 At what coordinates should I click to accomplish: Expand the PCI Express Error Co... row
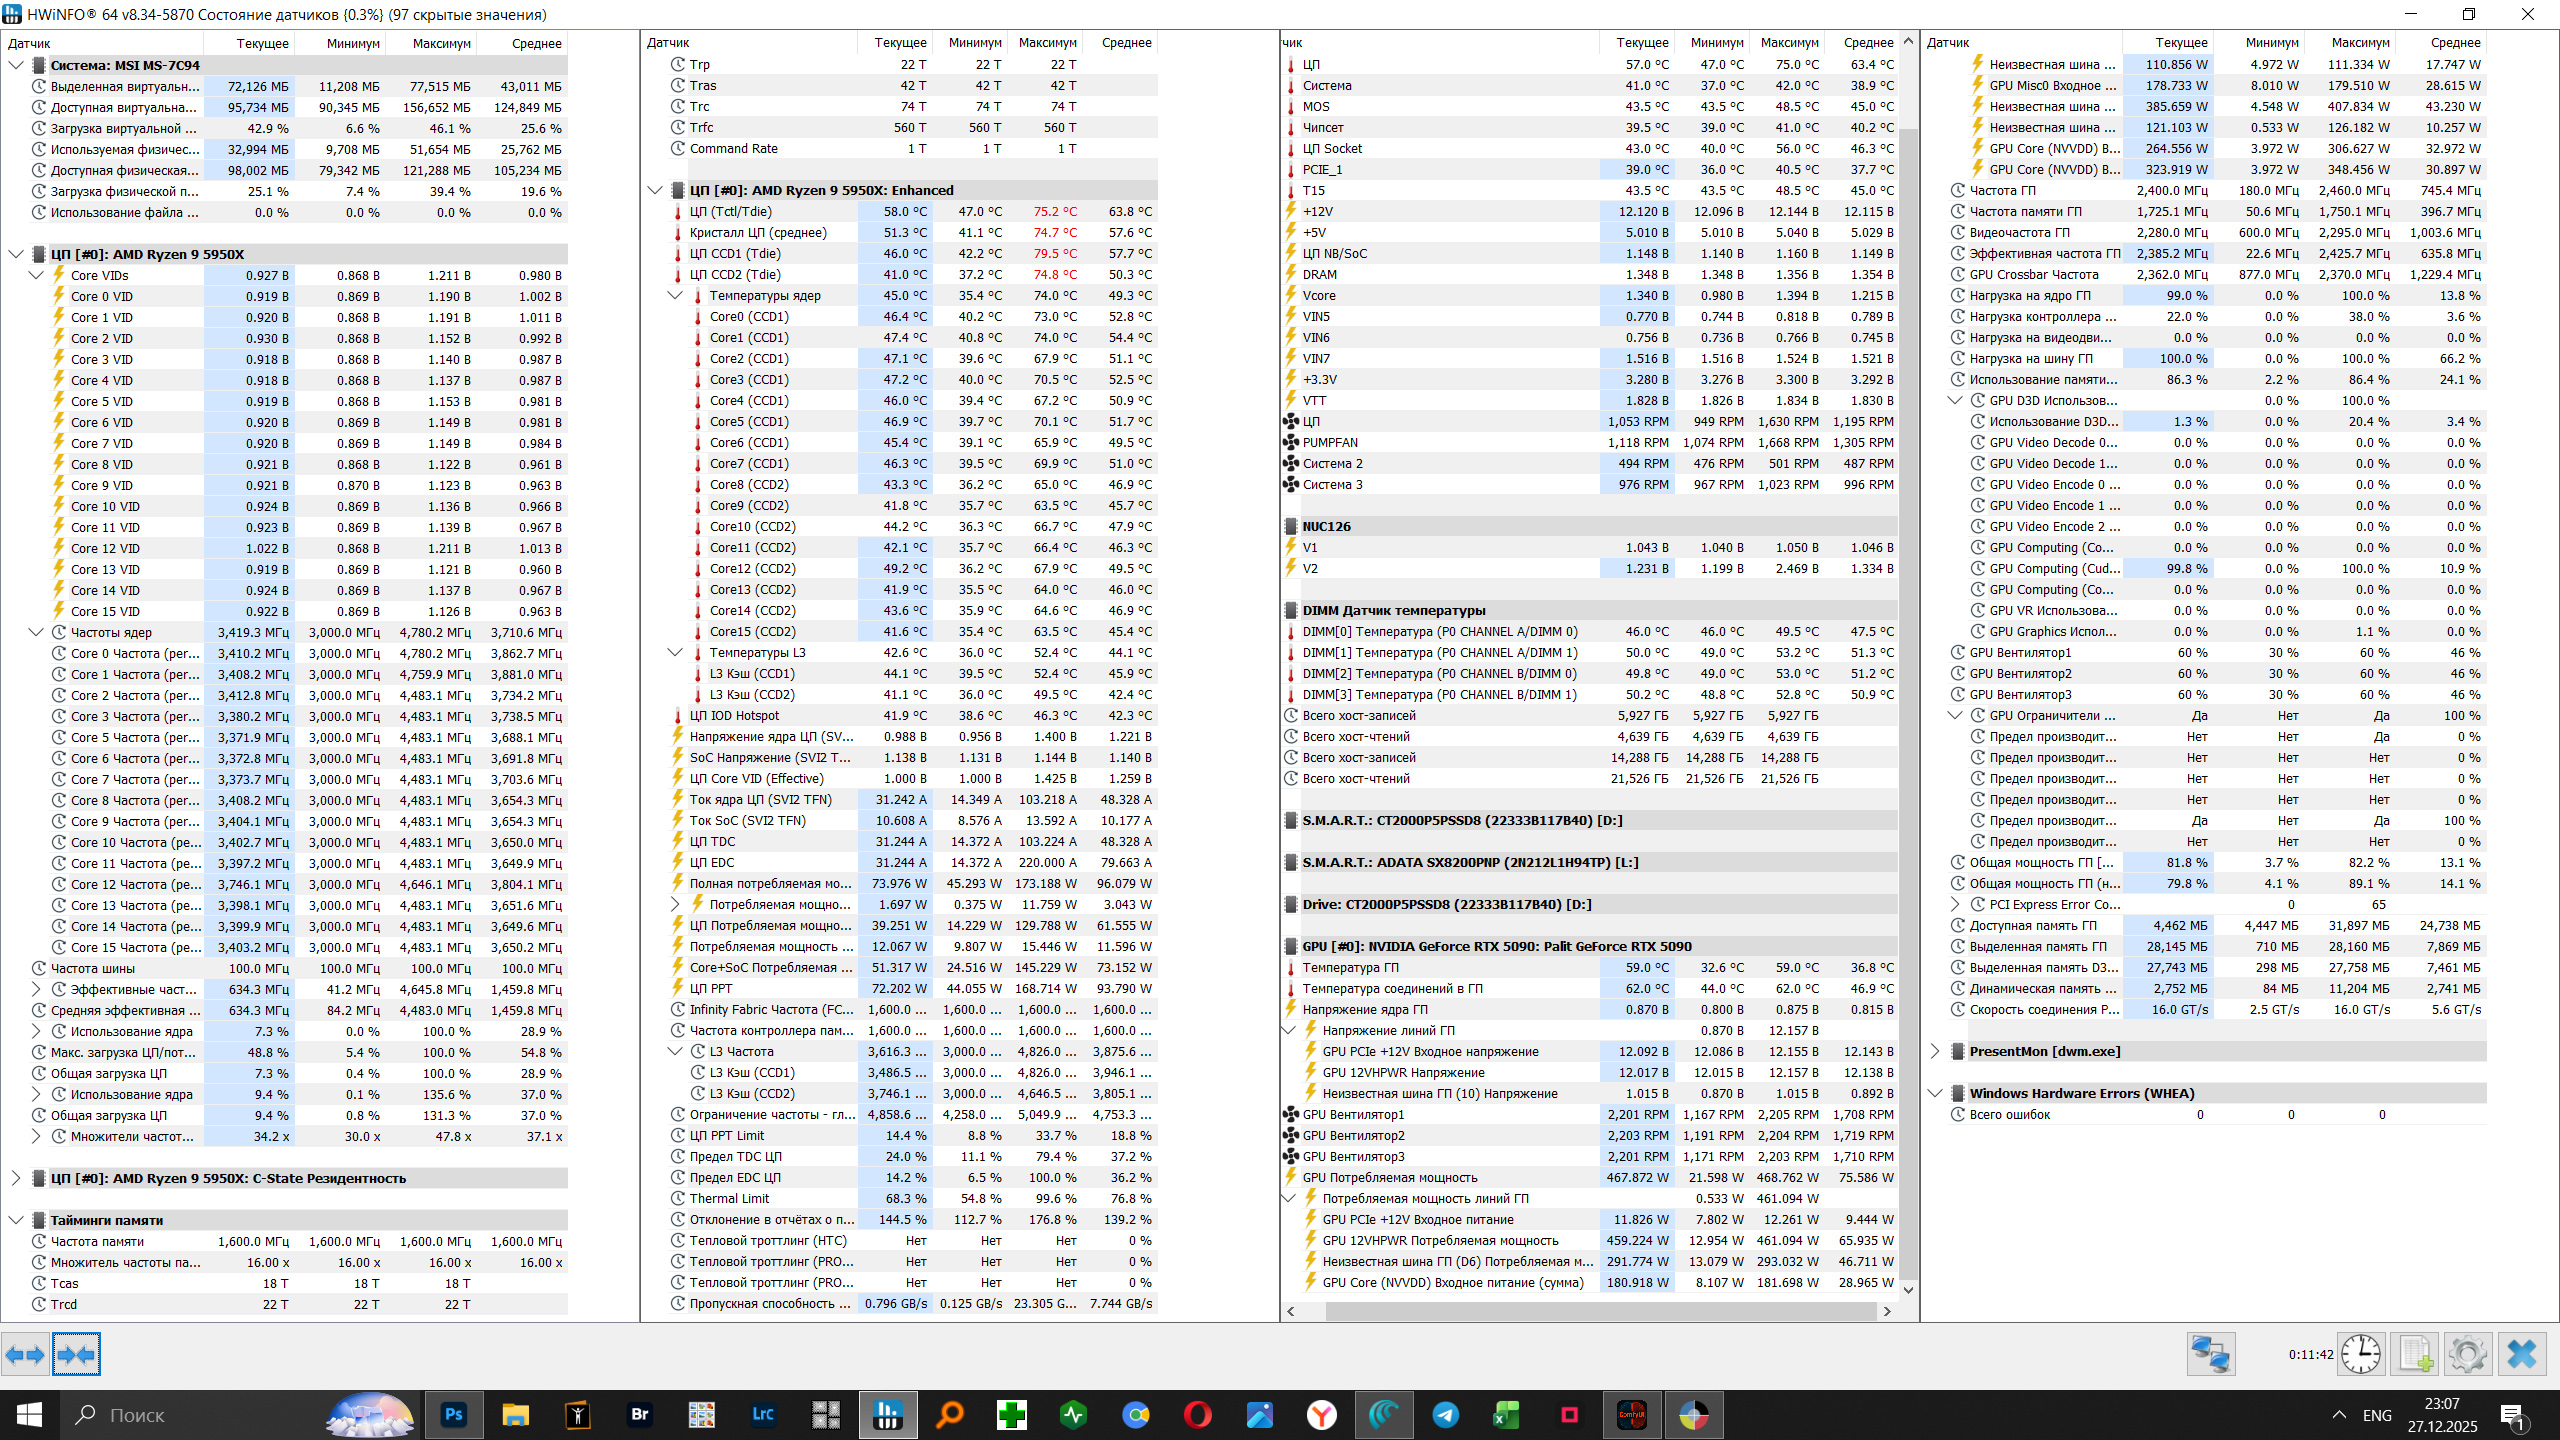tap(1955, 904)
